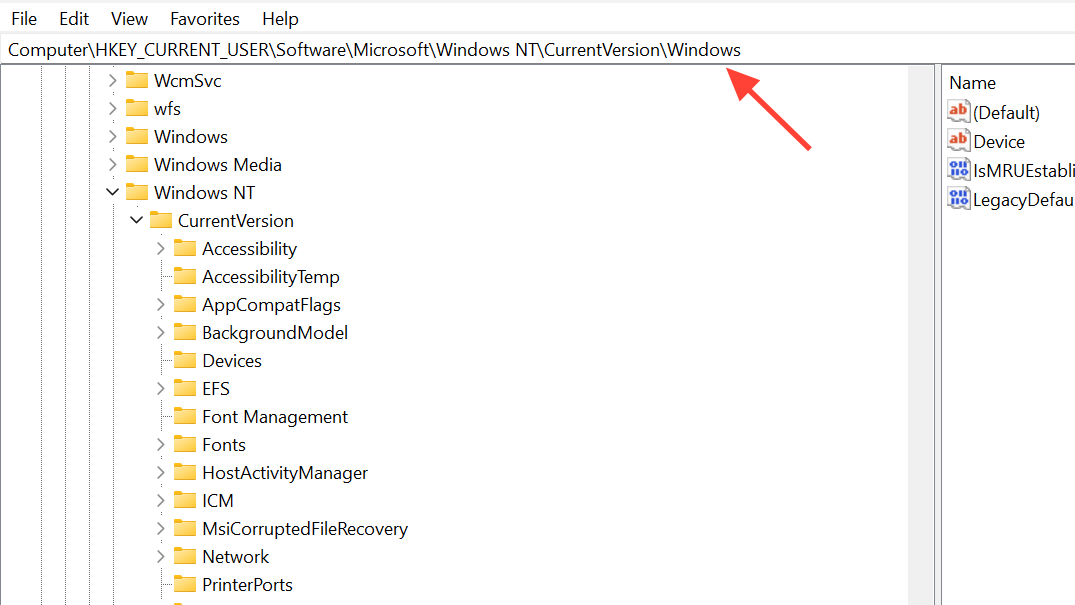Open the View menu
Screen dimensions: 1075x605
click(129, 19)
